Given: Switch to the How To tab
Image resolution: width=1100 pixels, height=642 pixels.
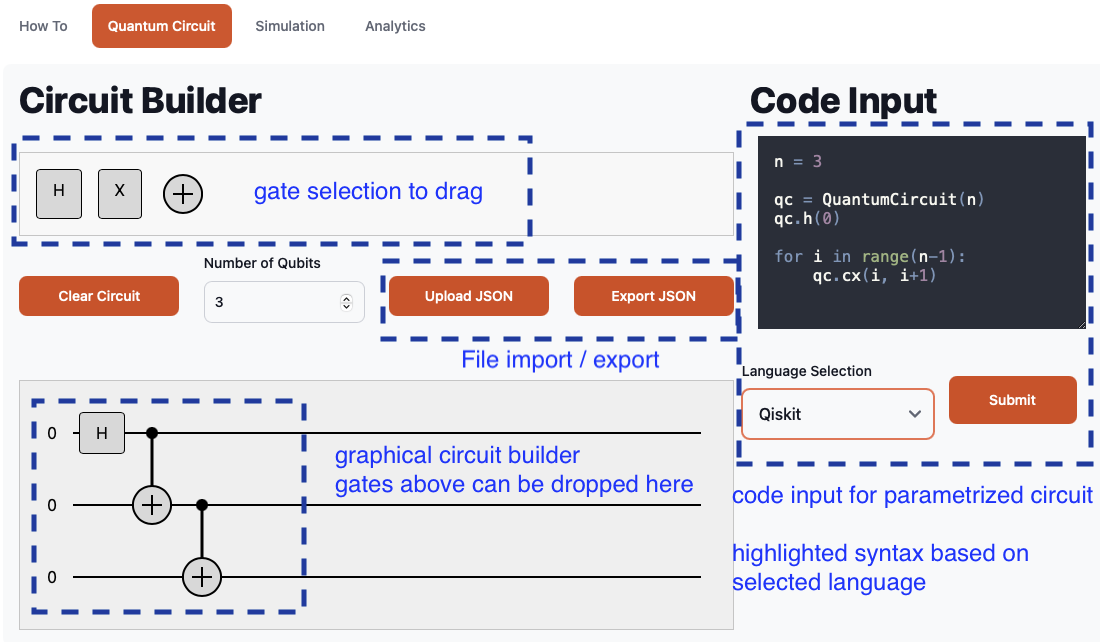Looking at the screenshot, I should 43,26.
